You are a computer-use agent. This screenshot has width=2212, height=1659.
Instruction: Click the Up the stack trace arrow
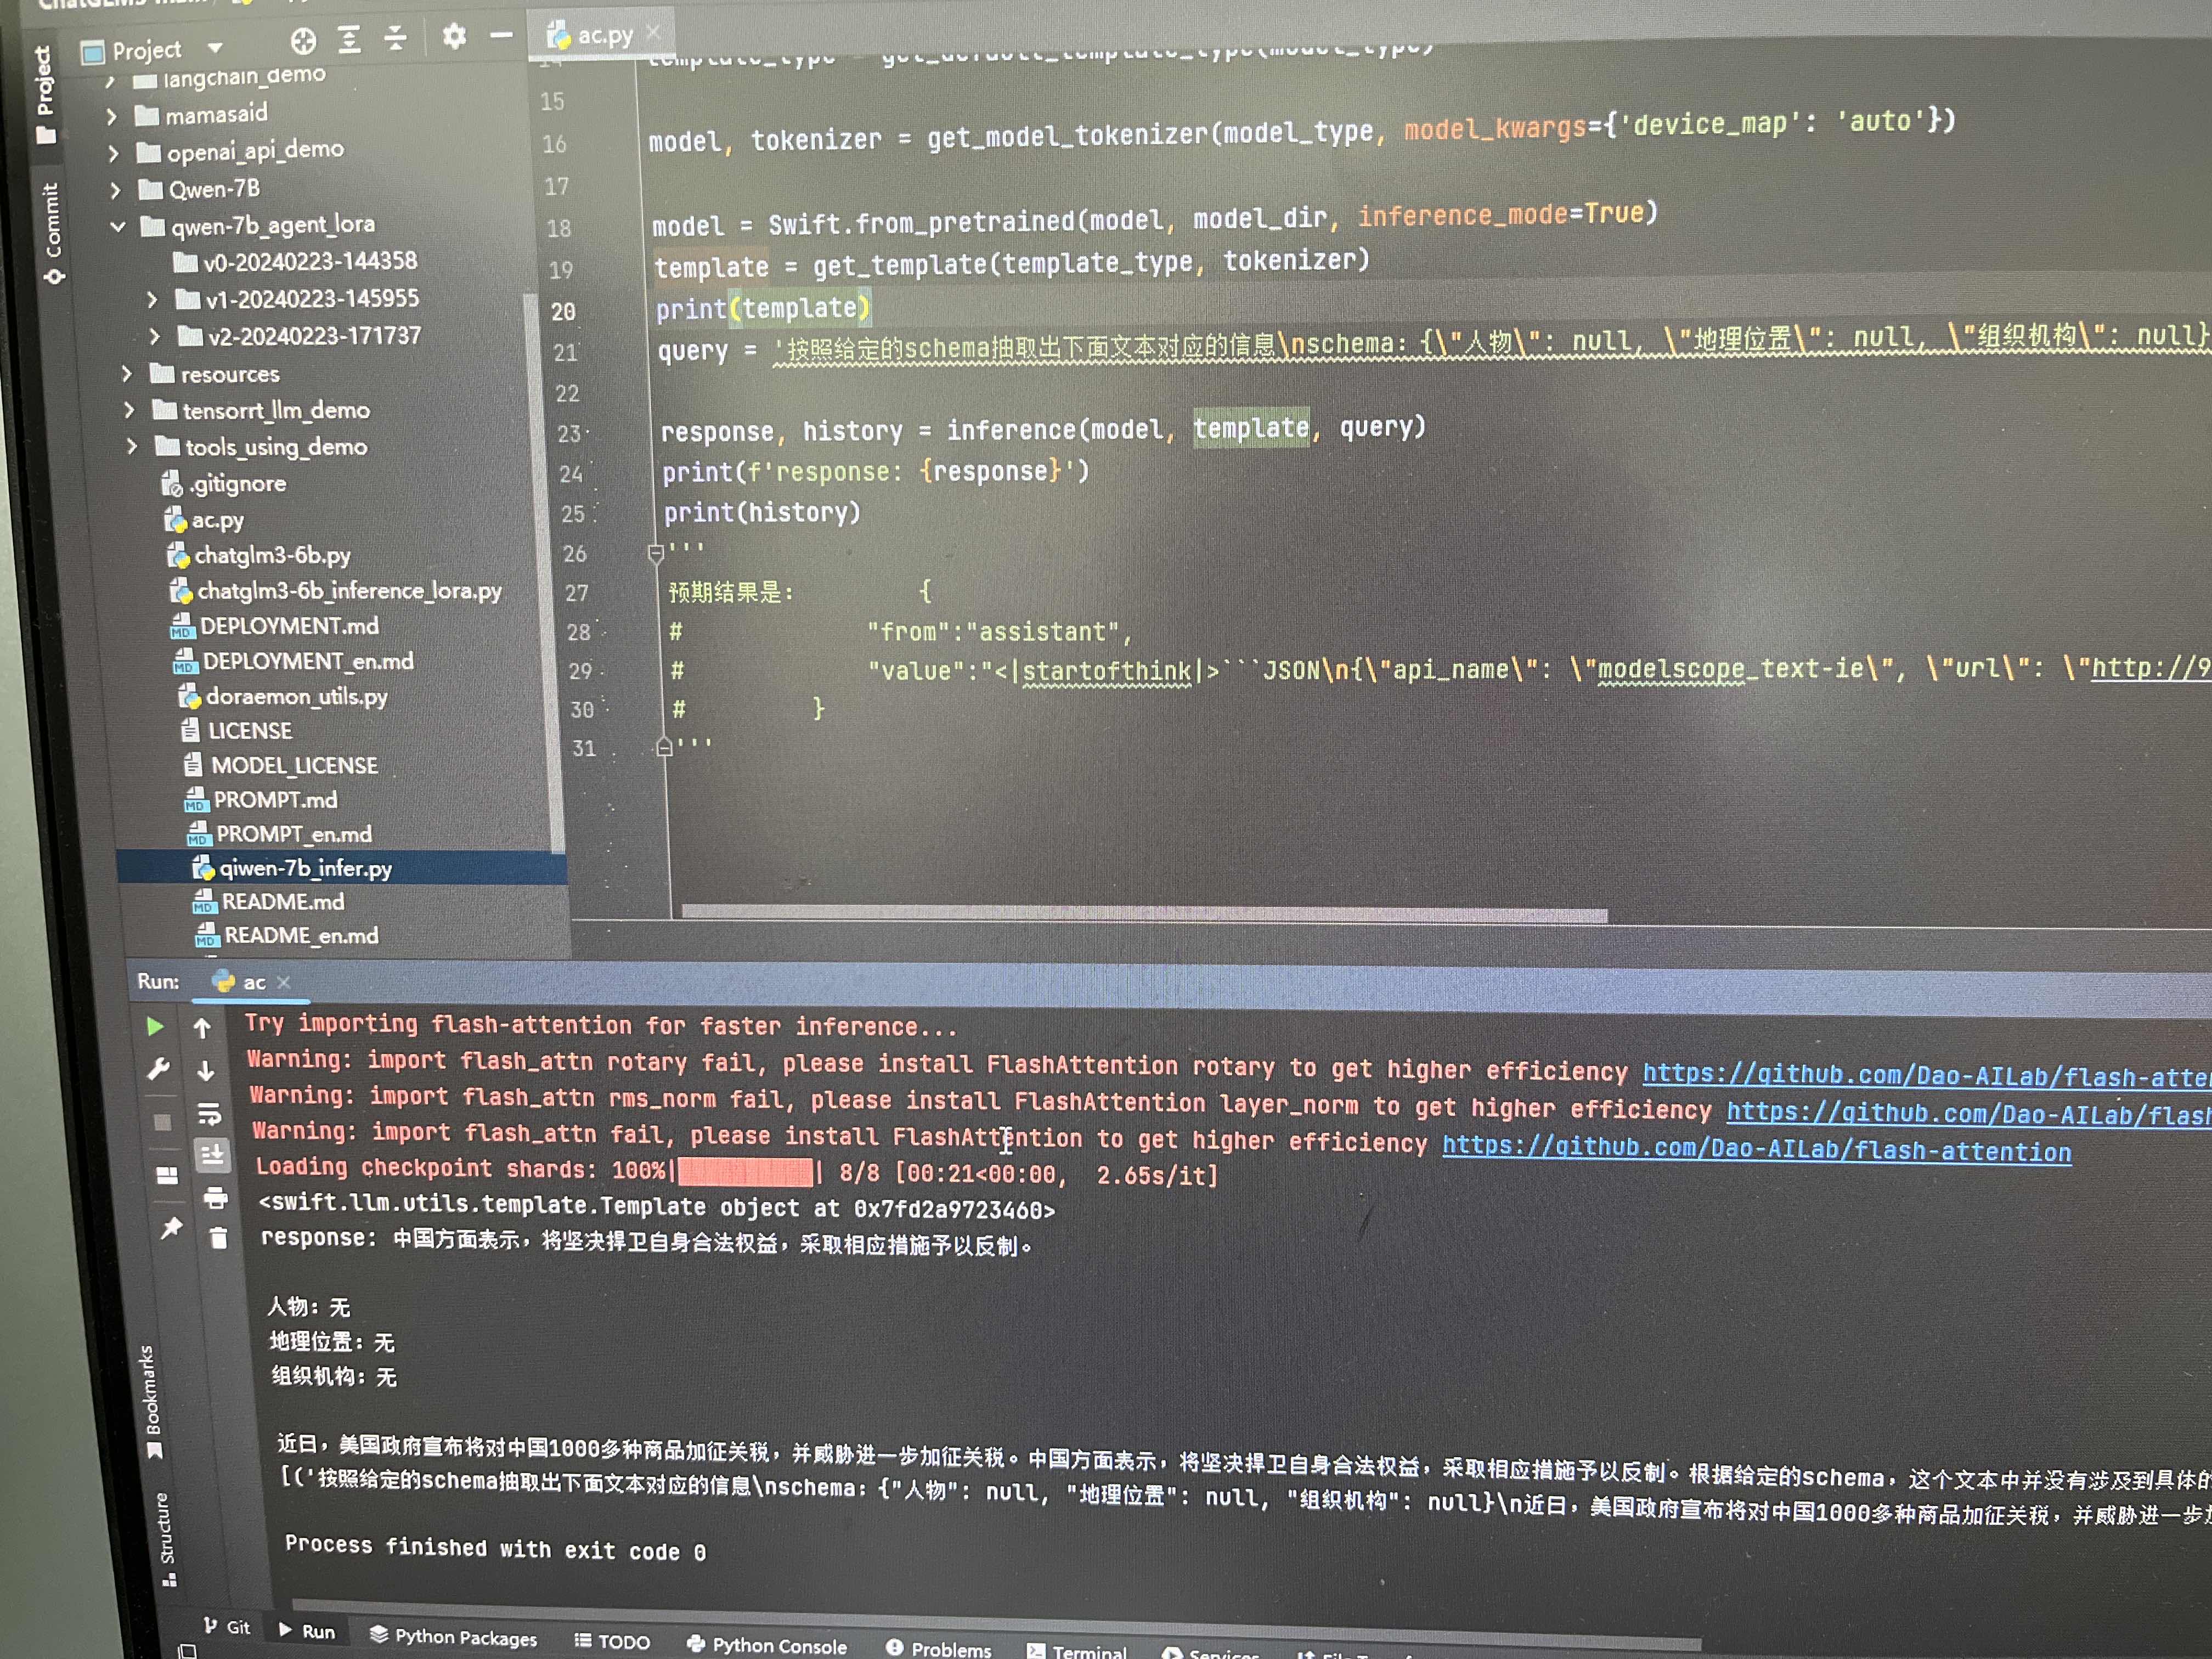click(x=202, y=1028)
